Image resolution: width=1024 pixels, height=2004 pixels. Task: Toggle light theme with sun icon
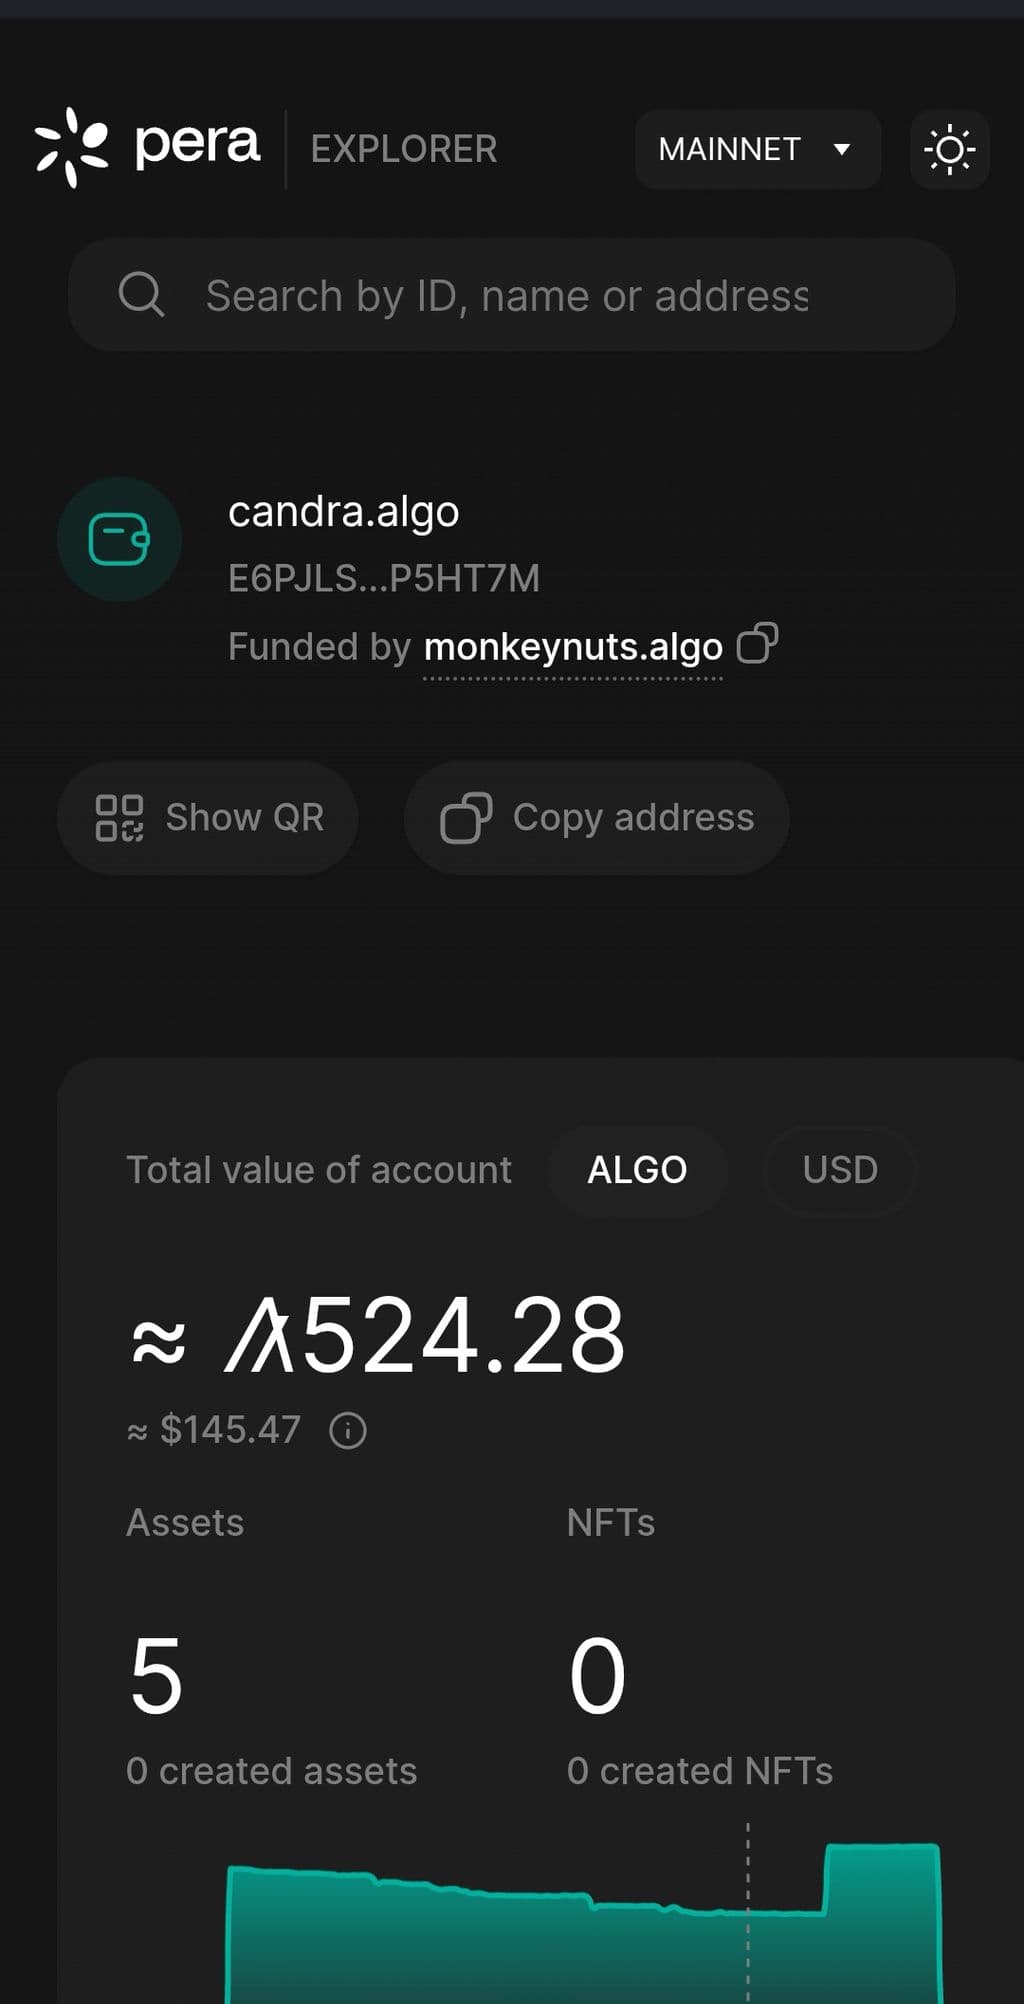pyautogui.click(x=949, y=150)
